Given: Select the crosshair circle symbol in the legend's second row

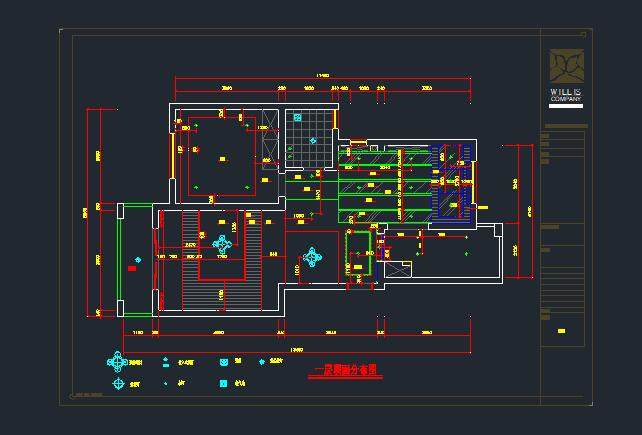Looking at the screenshot, I should (x=118, y=383).
